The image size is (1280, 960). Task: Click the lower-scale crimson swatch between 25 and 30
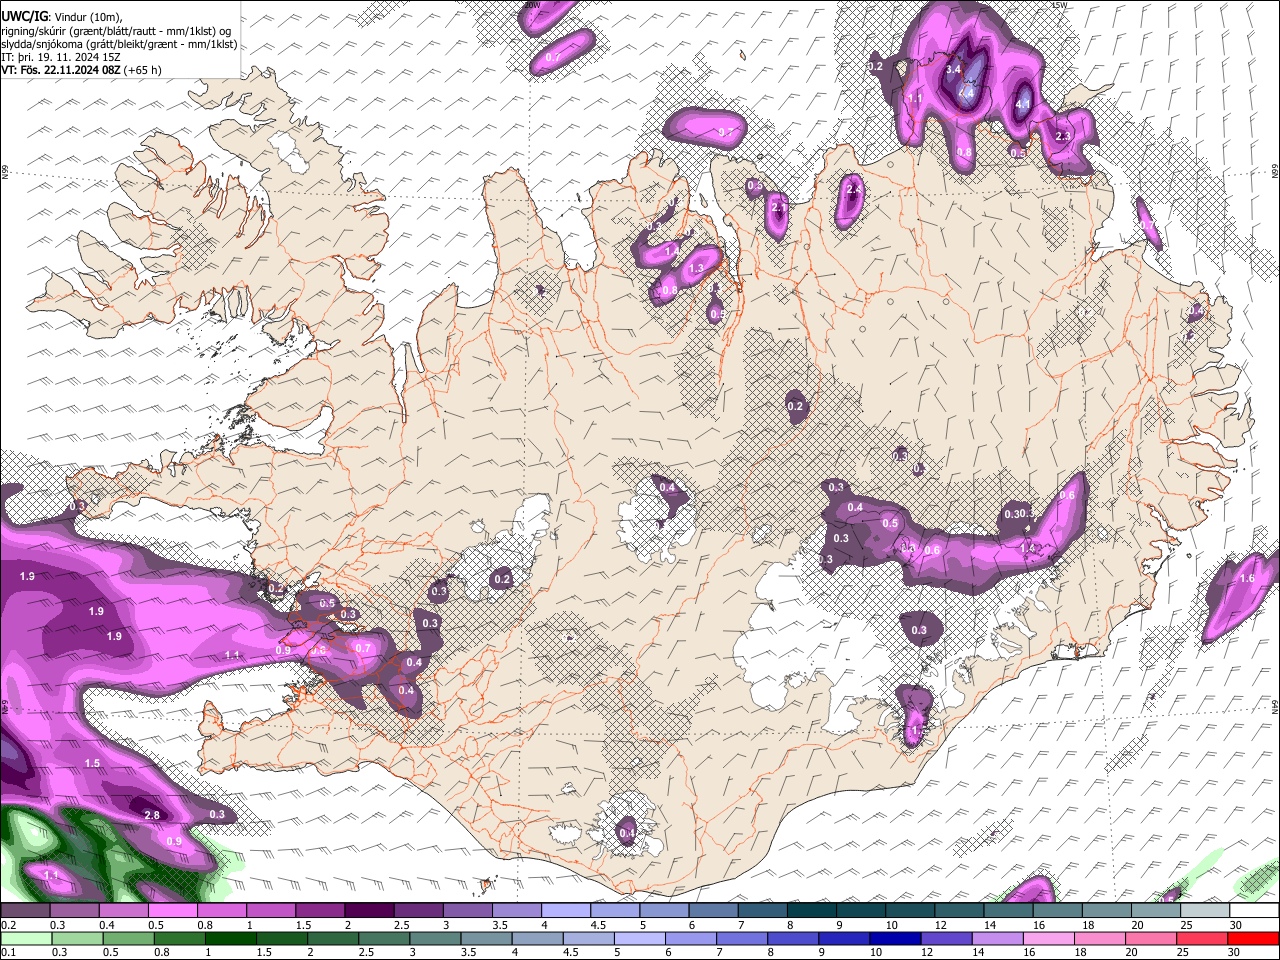click(x=1203, y=938)
